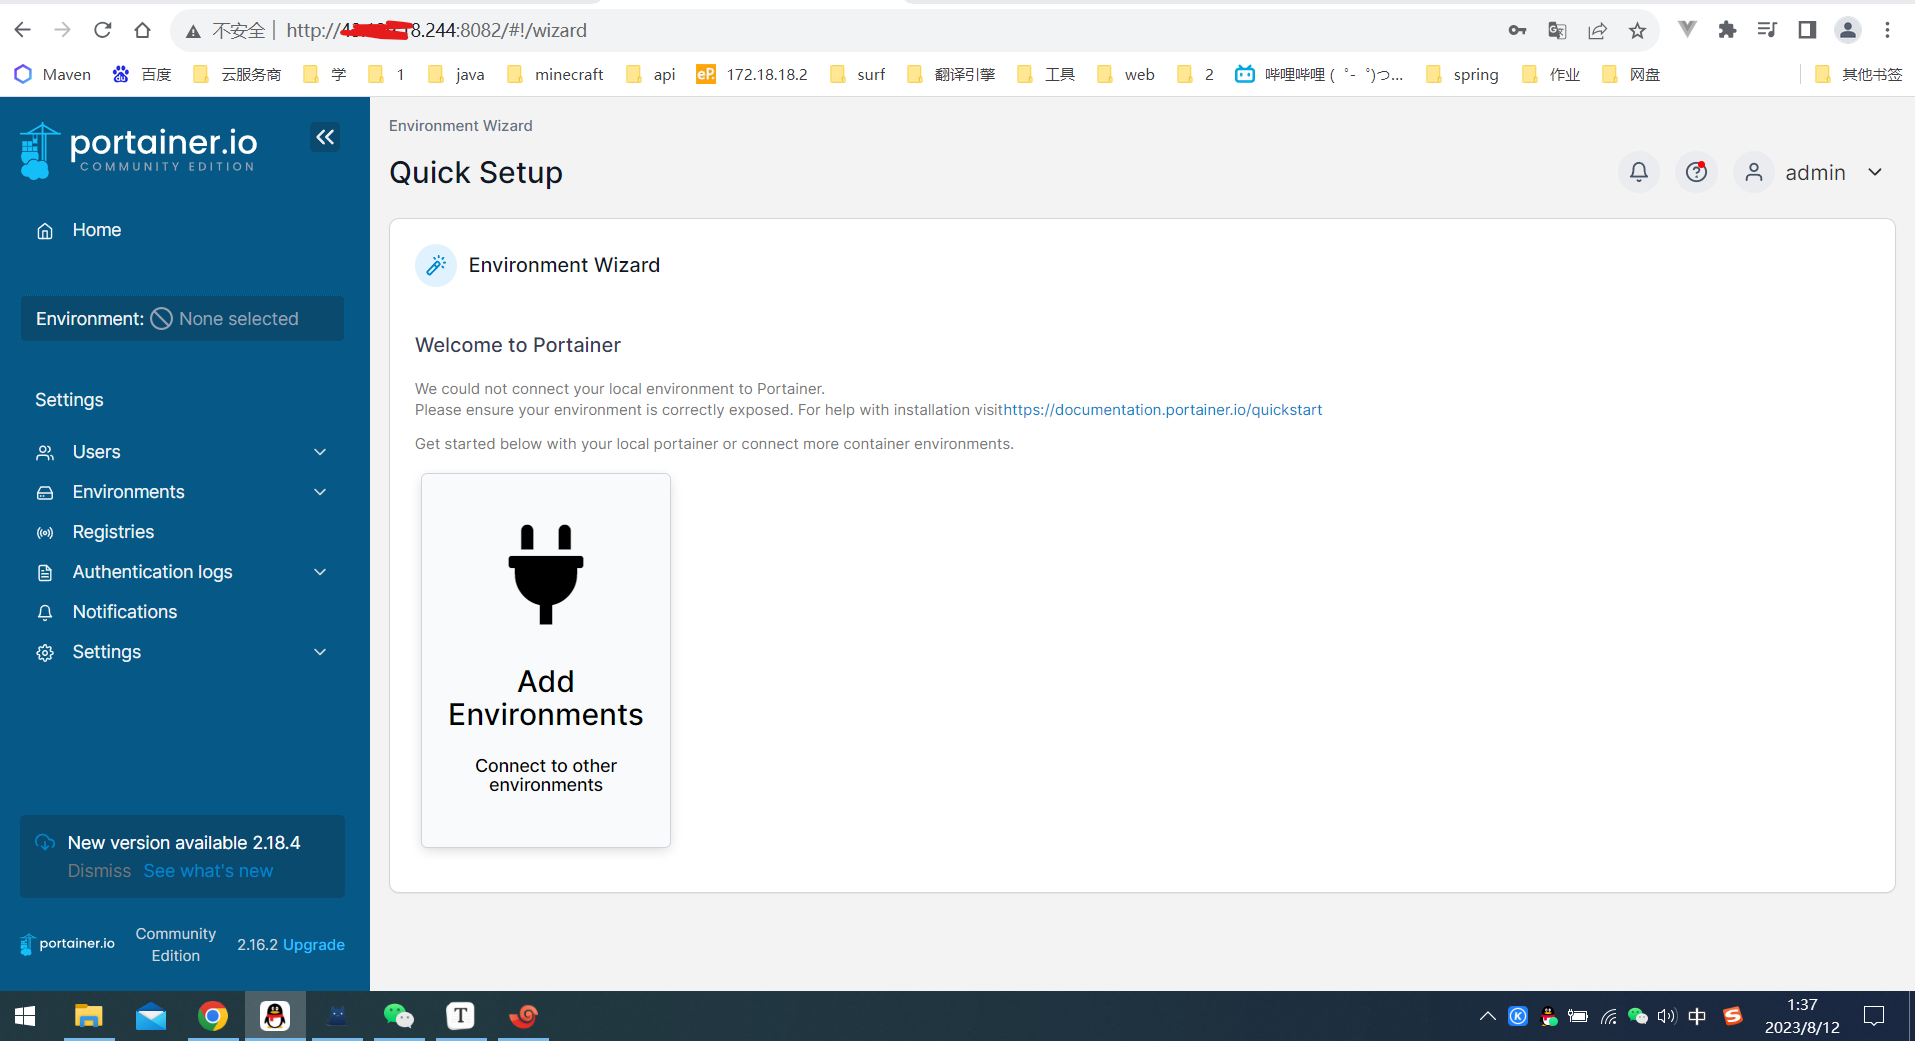Viewport: 1915px width, 1041px height.
Task: Click the Settings gear icon
Action: 45,653
